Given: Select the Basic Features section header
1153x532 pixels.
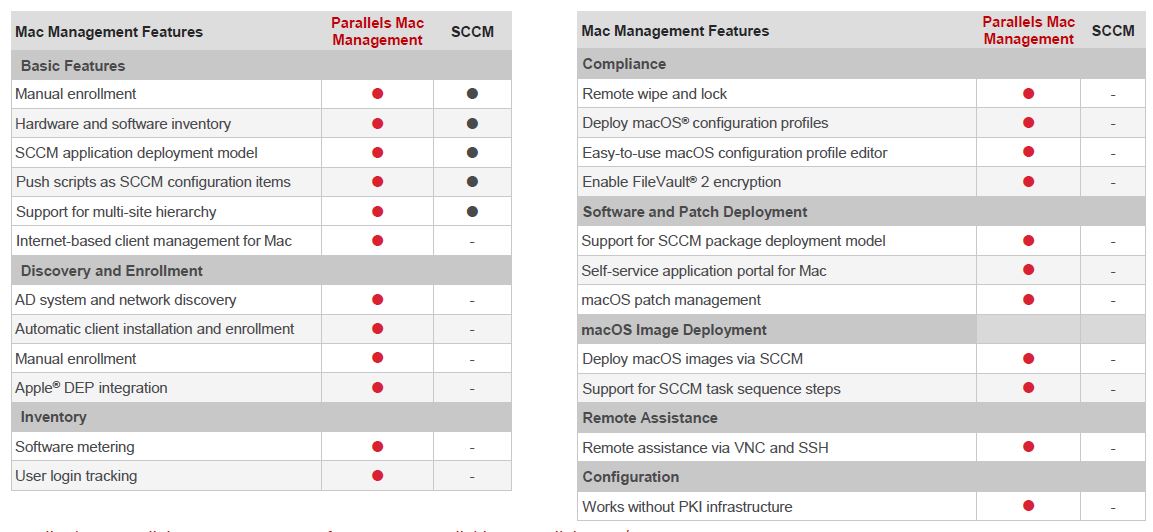Looking at the screenshot, I should point(73,66).
